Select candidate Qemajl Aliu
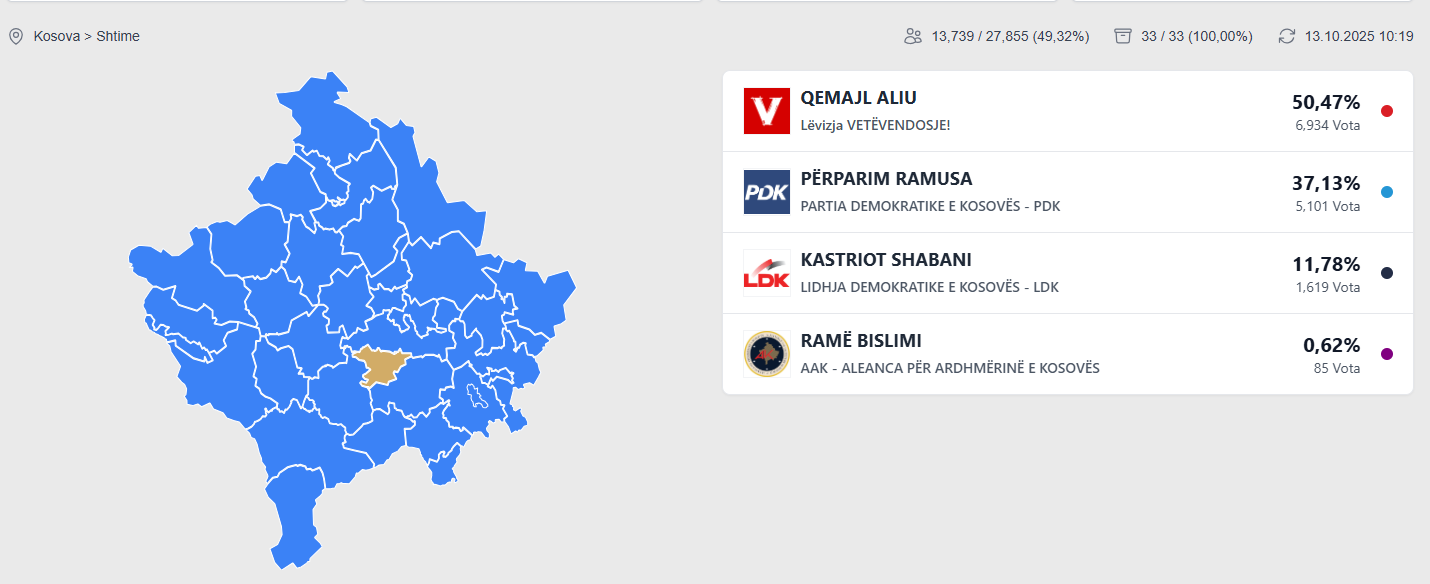This screenshot has width=1430, height=584. point(858,98)
